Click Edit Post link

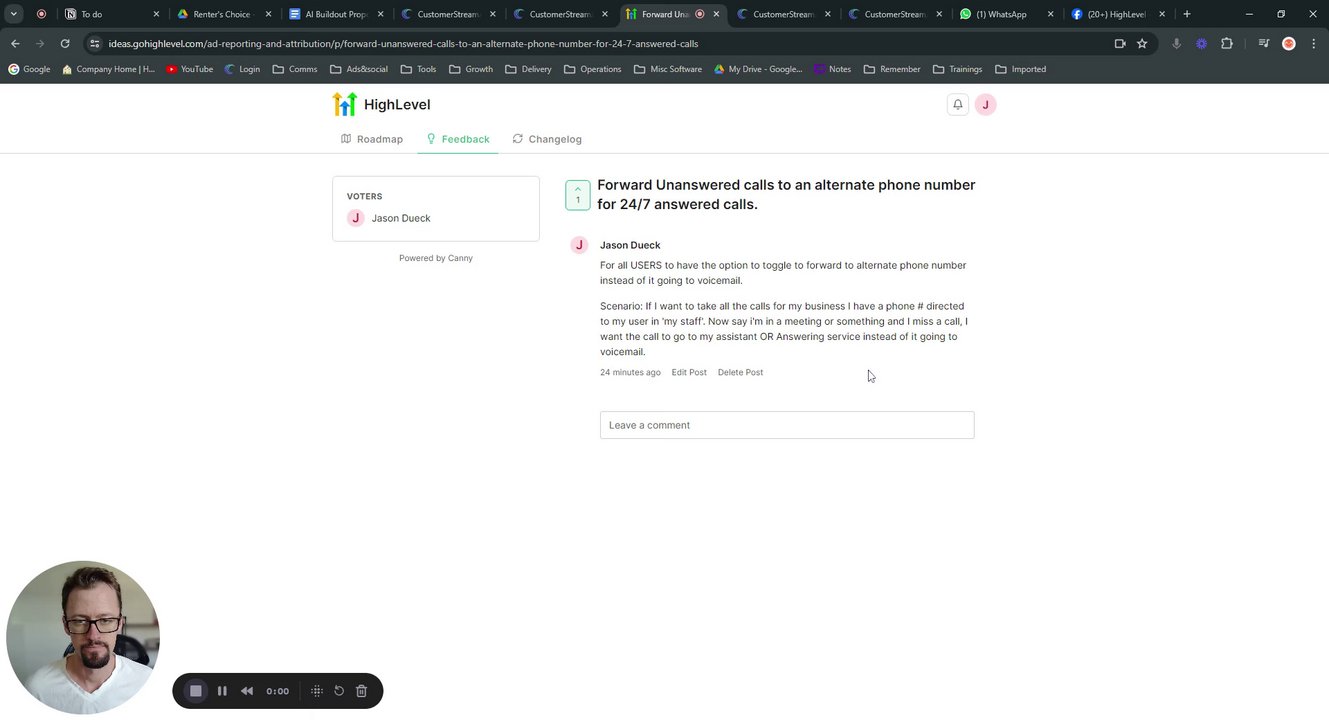click(689, 372)
